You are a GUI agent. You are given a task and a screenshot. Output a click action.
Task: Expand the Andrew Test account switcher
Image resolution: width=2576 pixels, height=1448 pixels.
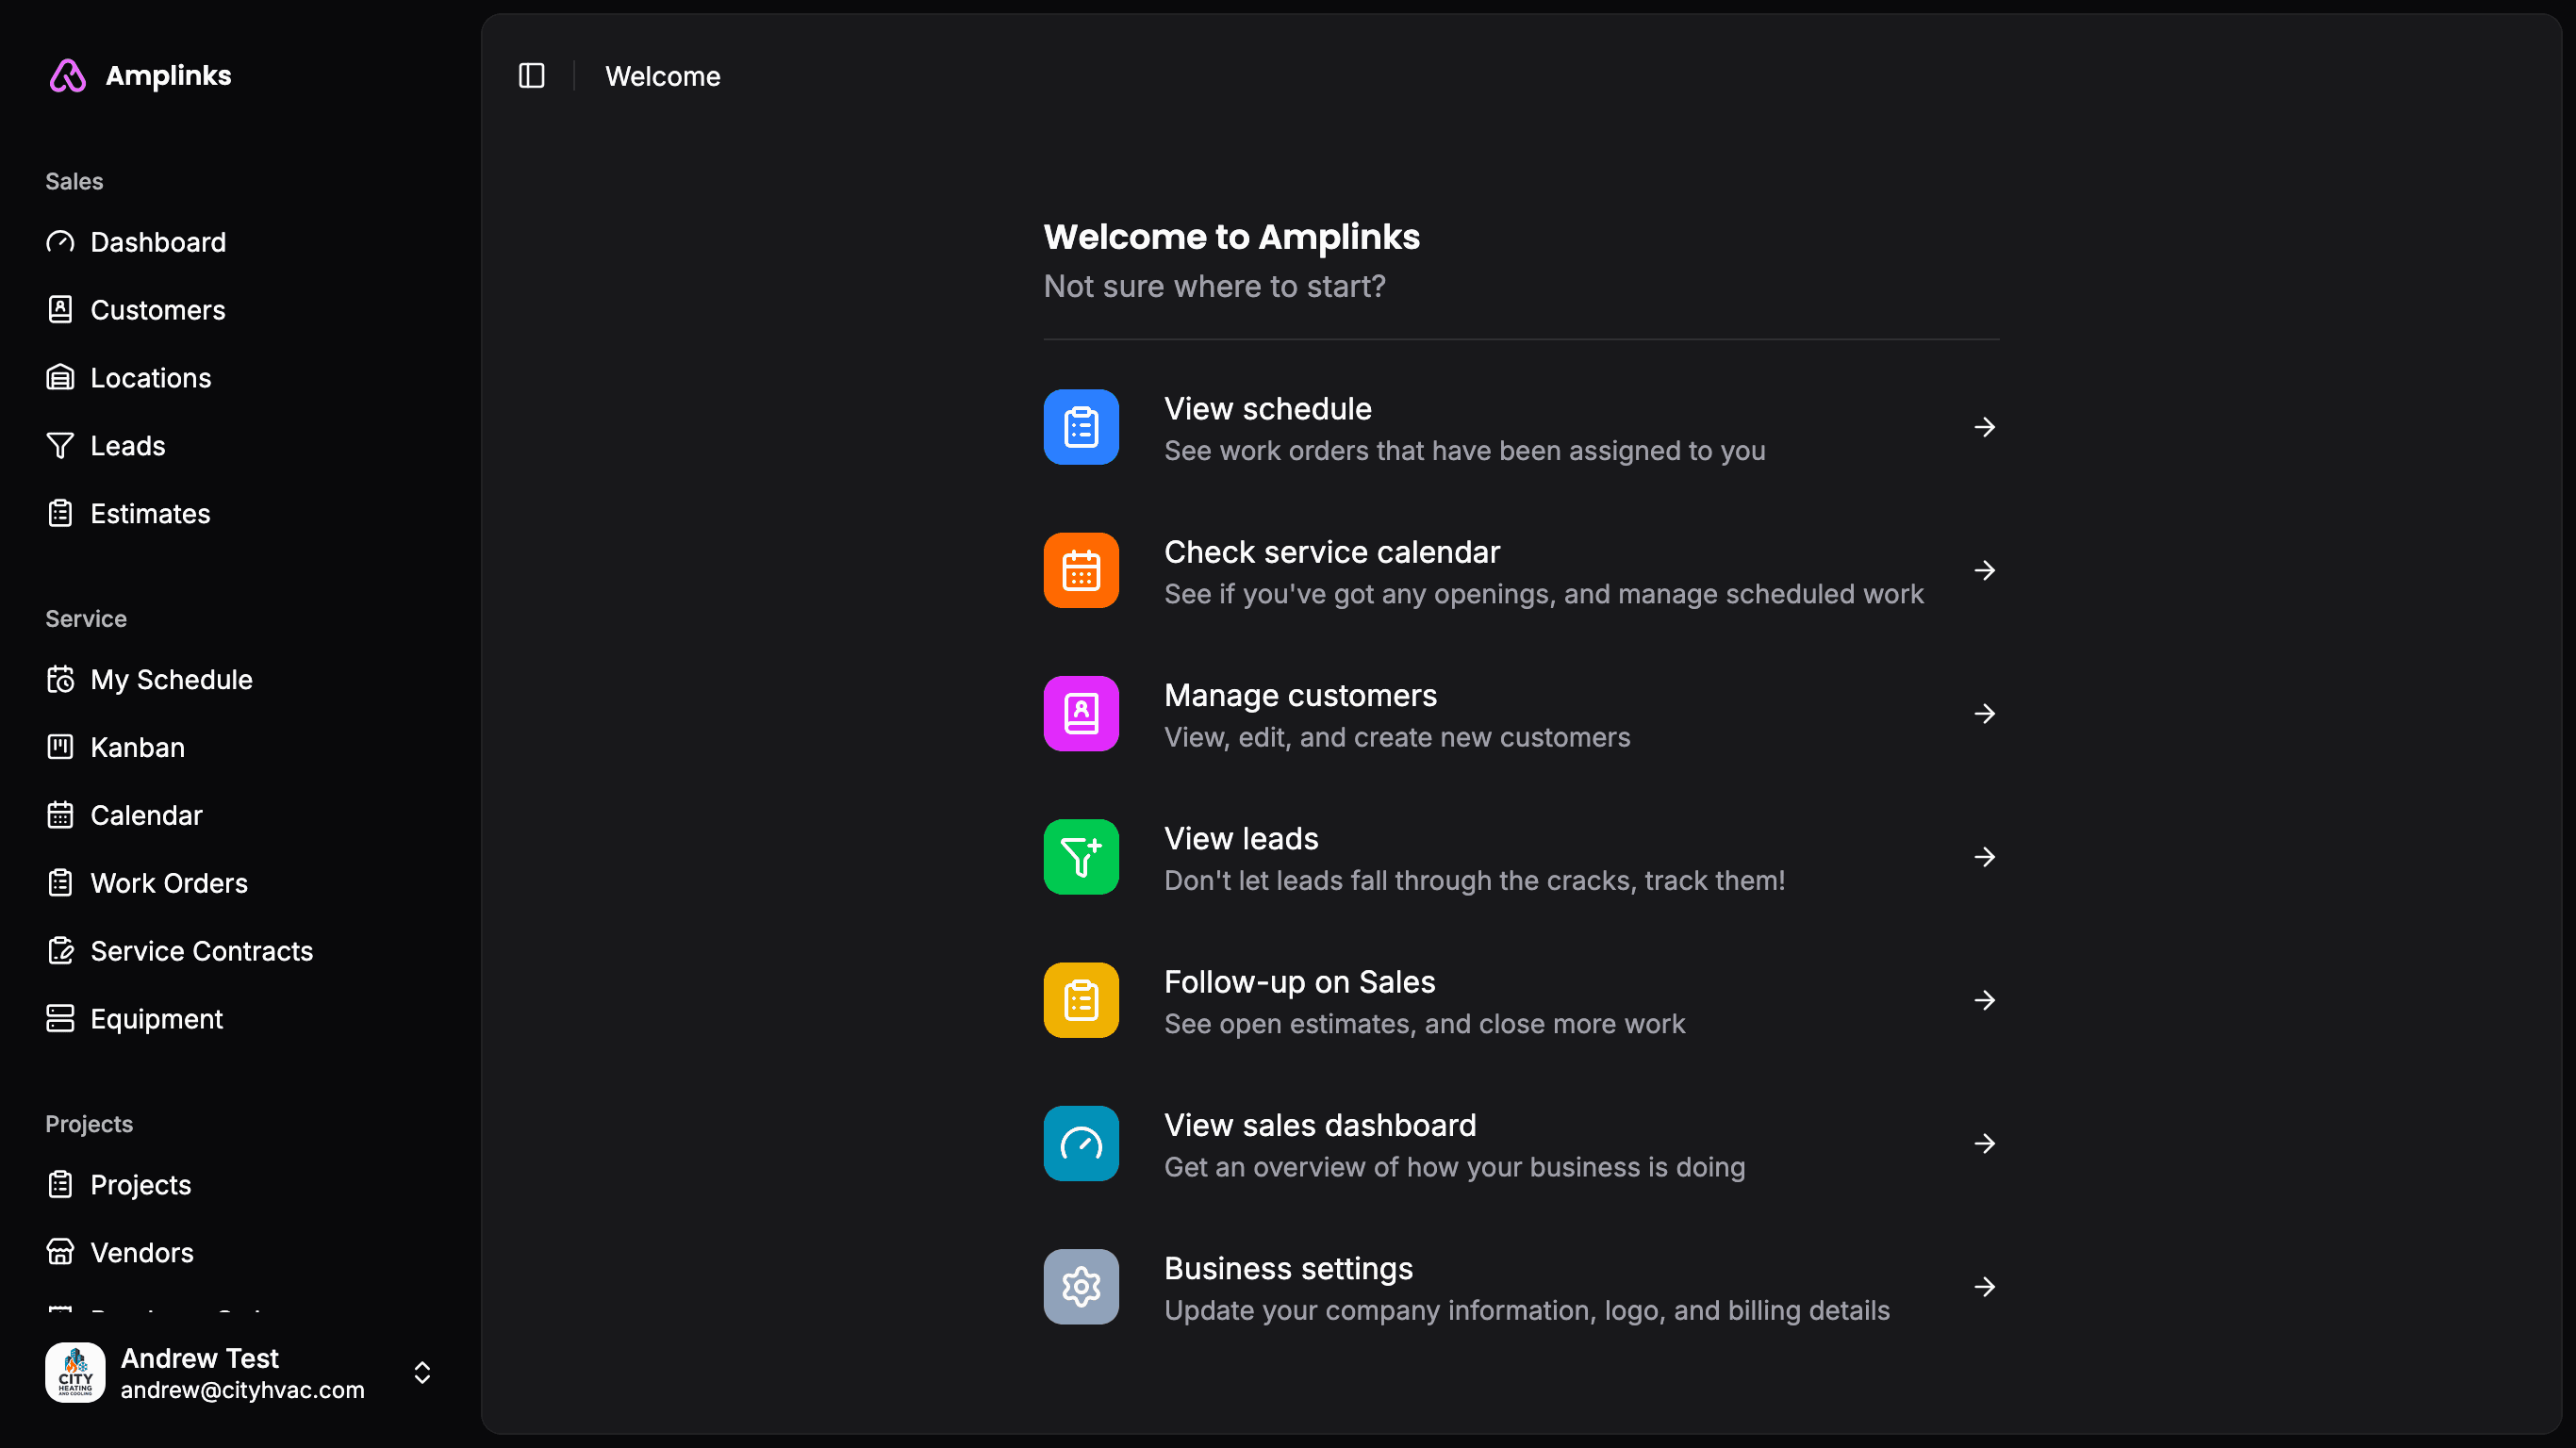422,1372
